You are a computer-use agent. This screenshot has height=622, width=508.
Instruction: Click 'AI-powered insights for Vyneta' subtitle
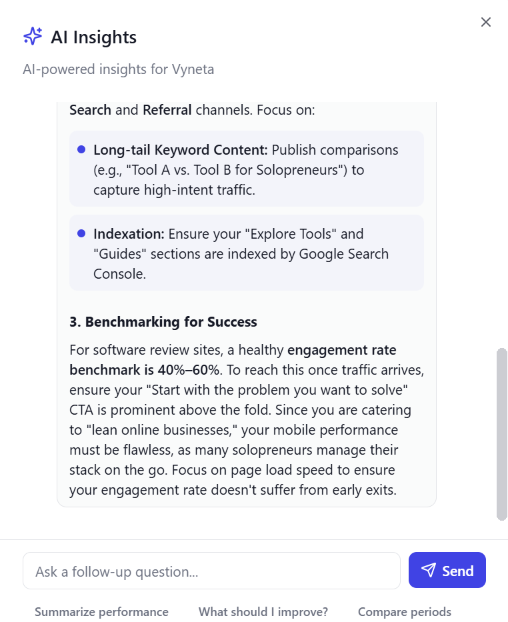118,69
